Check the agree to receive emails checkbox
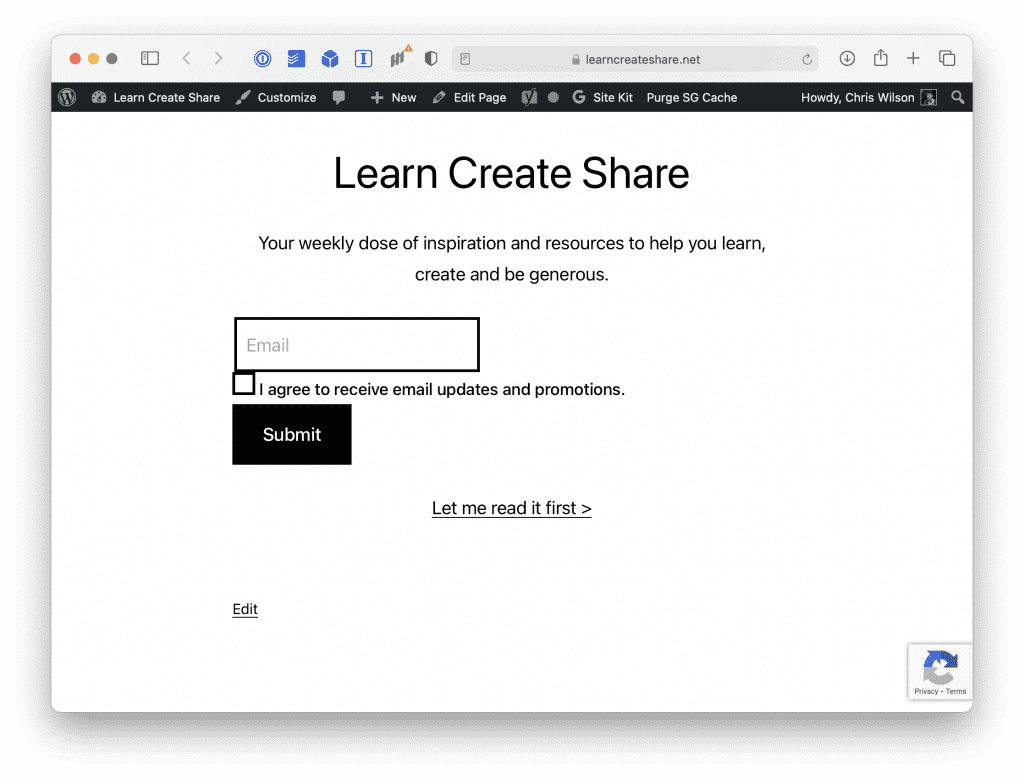Screen dimensions: 1024x780 244,383
